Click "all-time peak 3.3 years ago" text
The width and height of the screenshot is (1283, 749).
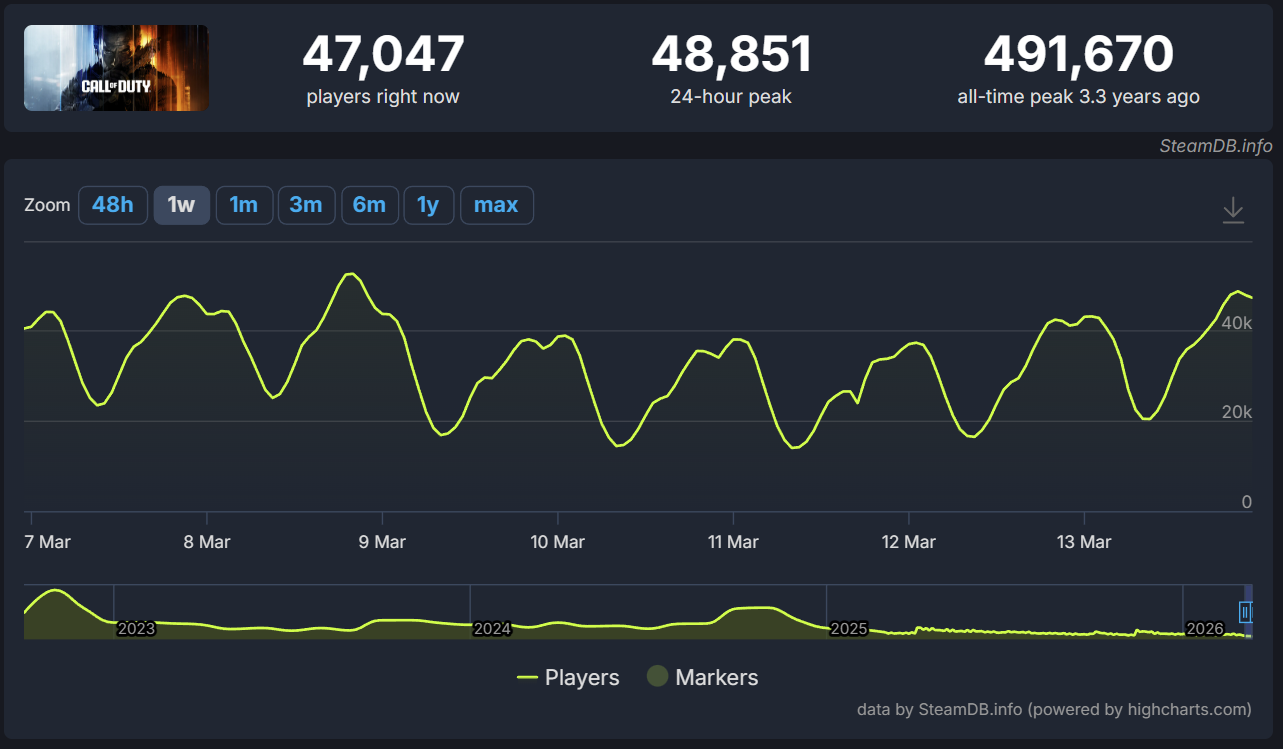tap(1078, 97)
